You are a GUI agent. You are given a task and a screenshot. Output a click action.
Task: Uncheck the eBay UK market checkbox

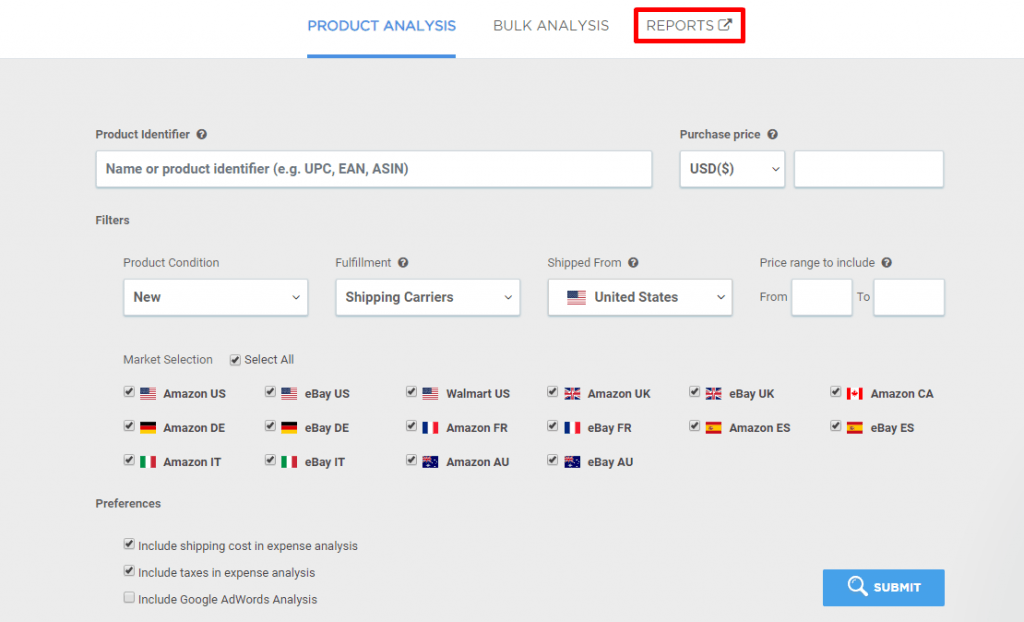tap(694, 391)
